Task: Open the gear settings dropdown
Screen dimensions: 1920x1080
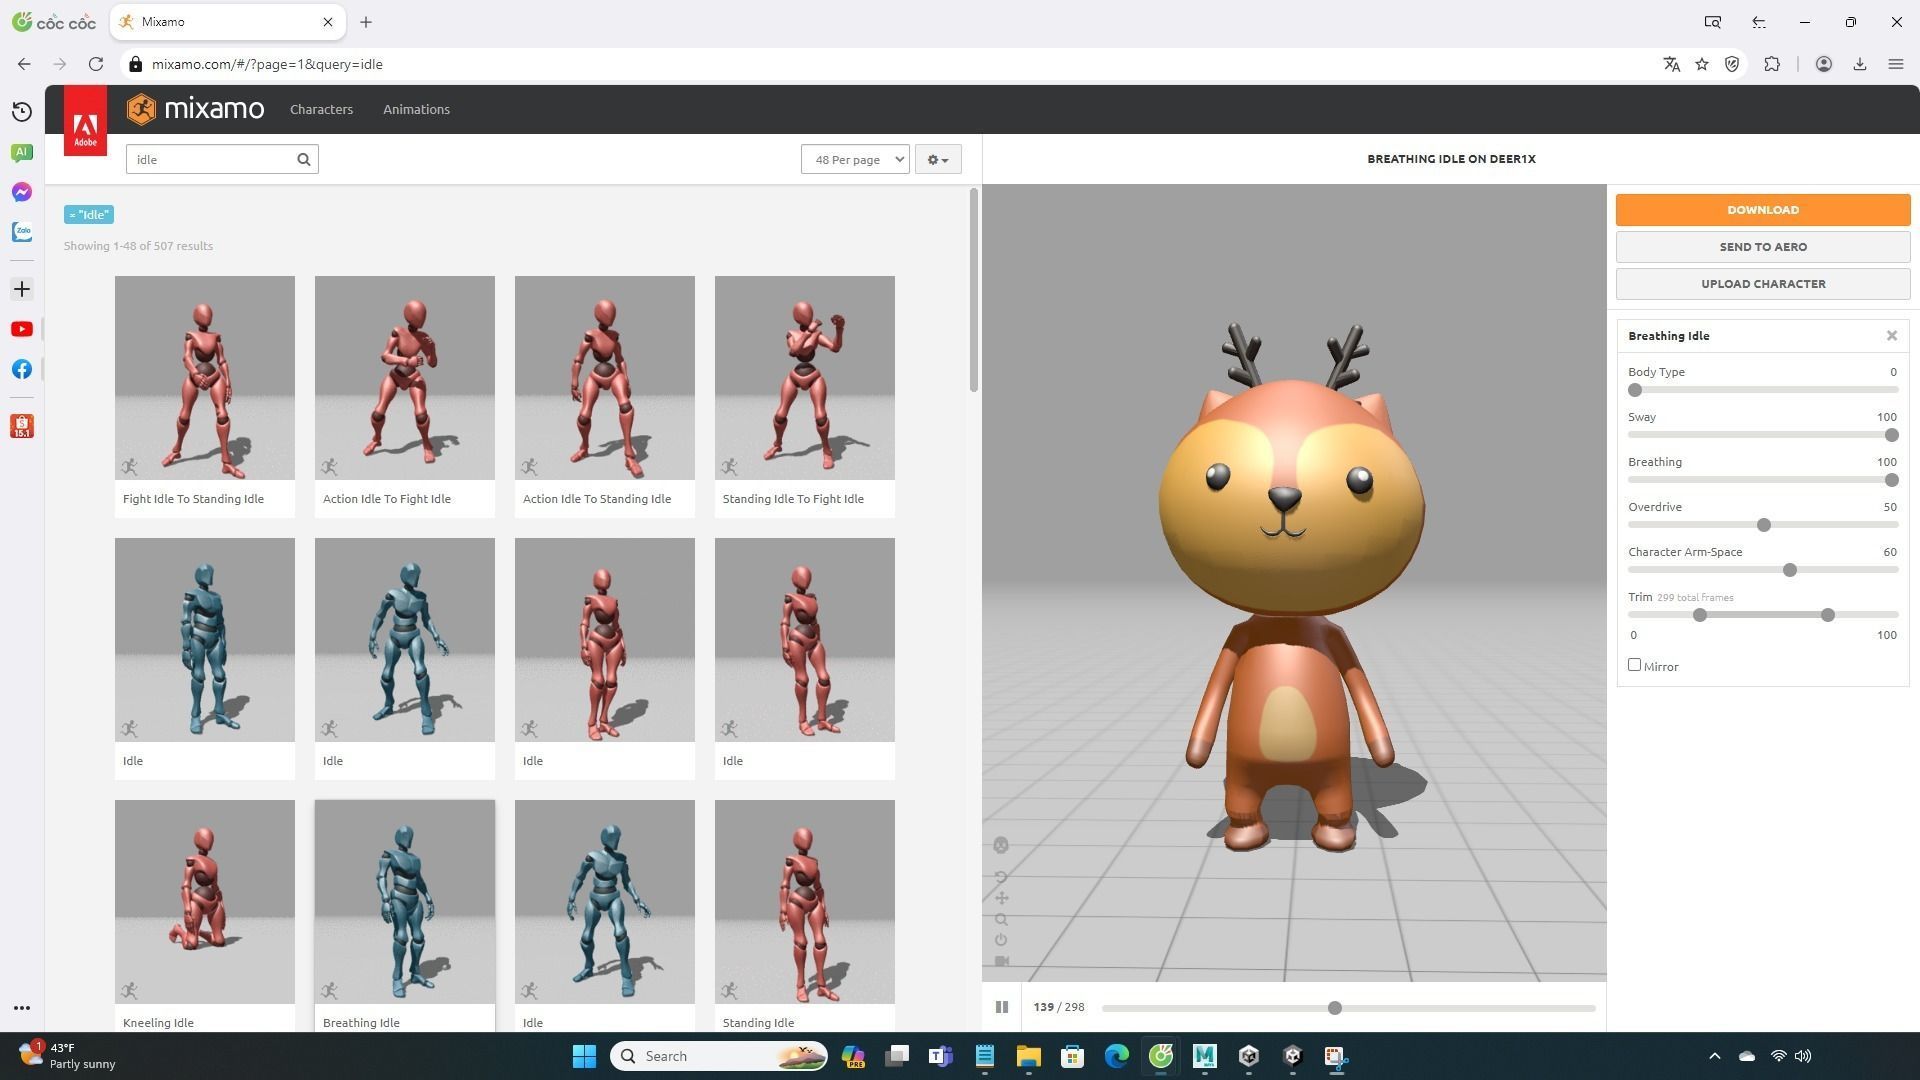Action: (x=938, y=159)
